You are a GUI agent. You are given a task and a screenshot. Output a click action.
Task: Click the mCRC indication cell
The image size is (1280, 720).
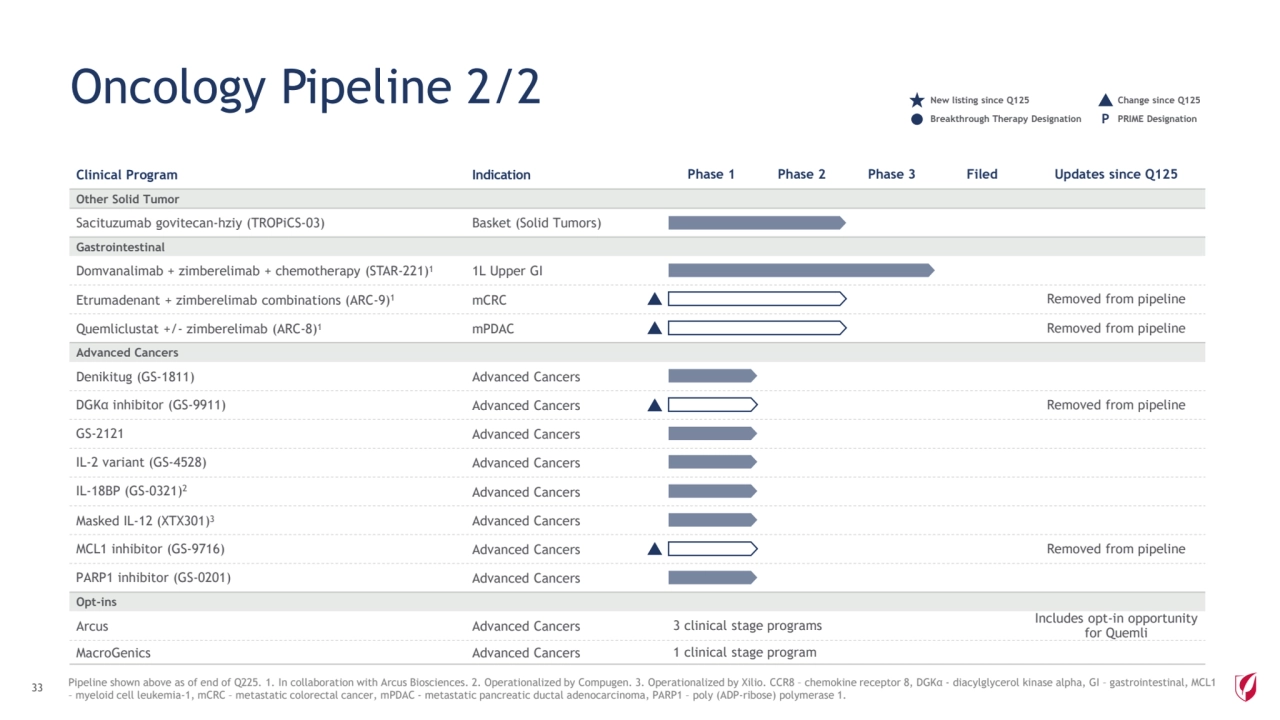click(x=490, y=299)
